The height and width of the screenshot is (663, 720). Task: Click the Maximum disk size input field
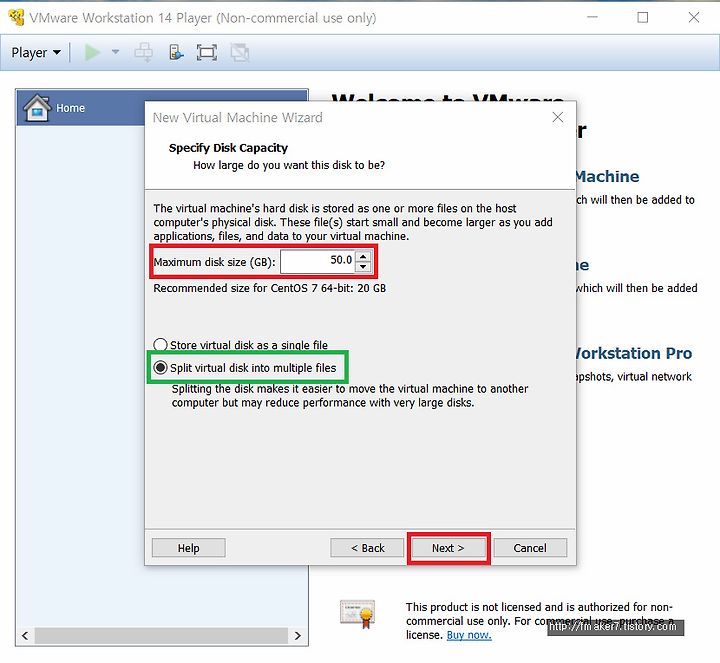click(x=317, y=261)
